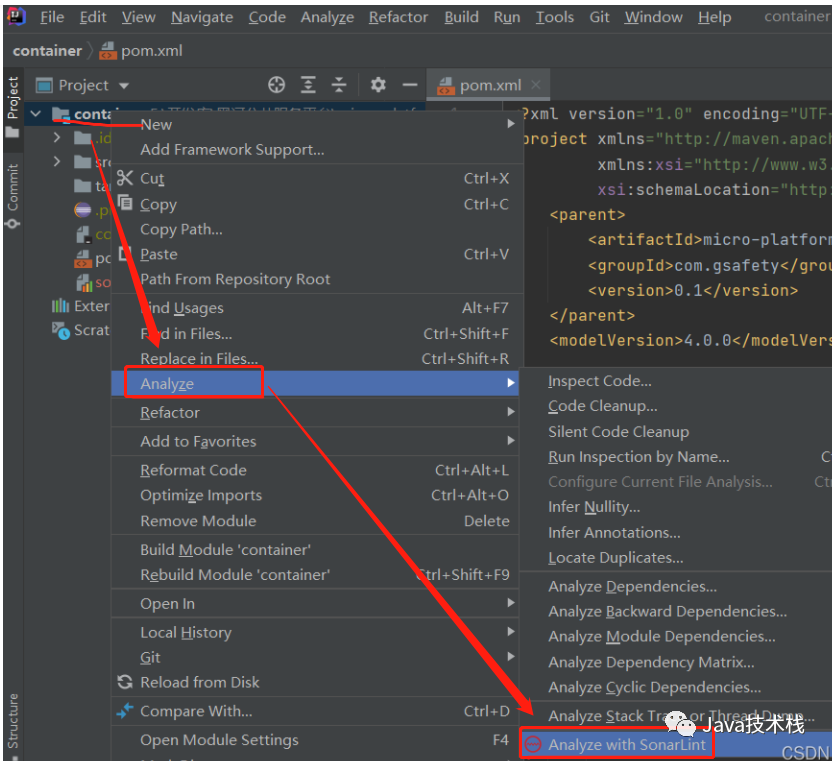
Task: Open the Refactor menu in menu bar
Action: (398, 17)
